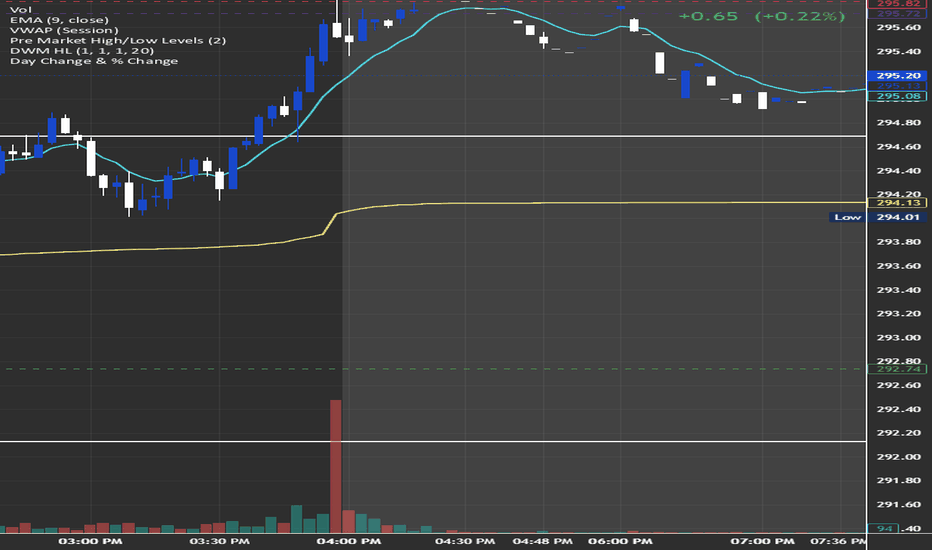Select the DWM HL (1, 1, 1, 20) label
This screenshot has width=932, height=550.
82,51
